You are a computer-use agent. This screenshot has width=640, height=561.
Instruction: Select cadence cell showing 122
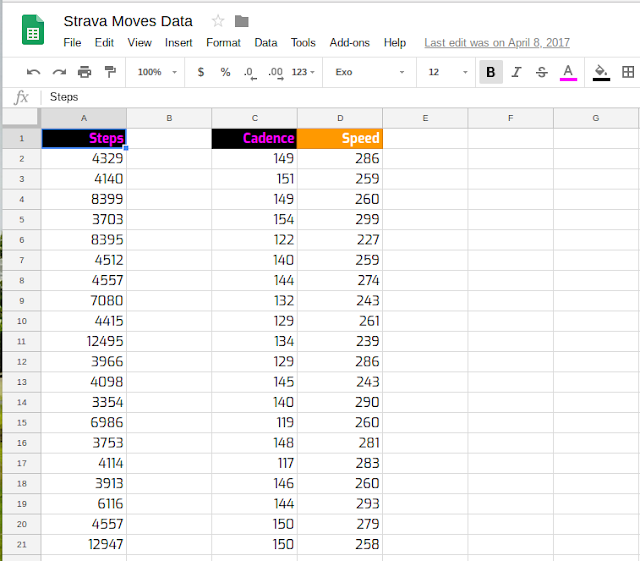pos(254,240)
